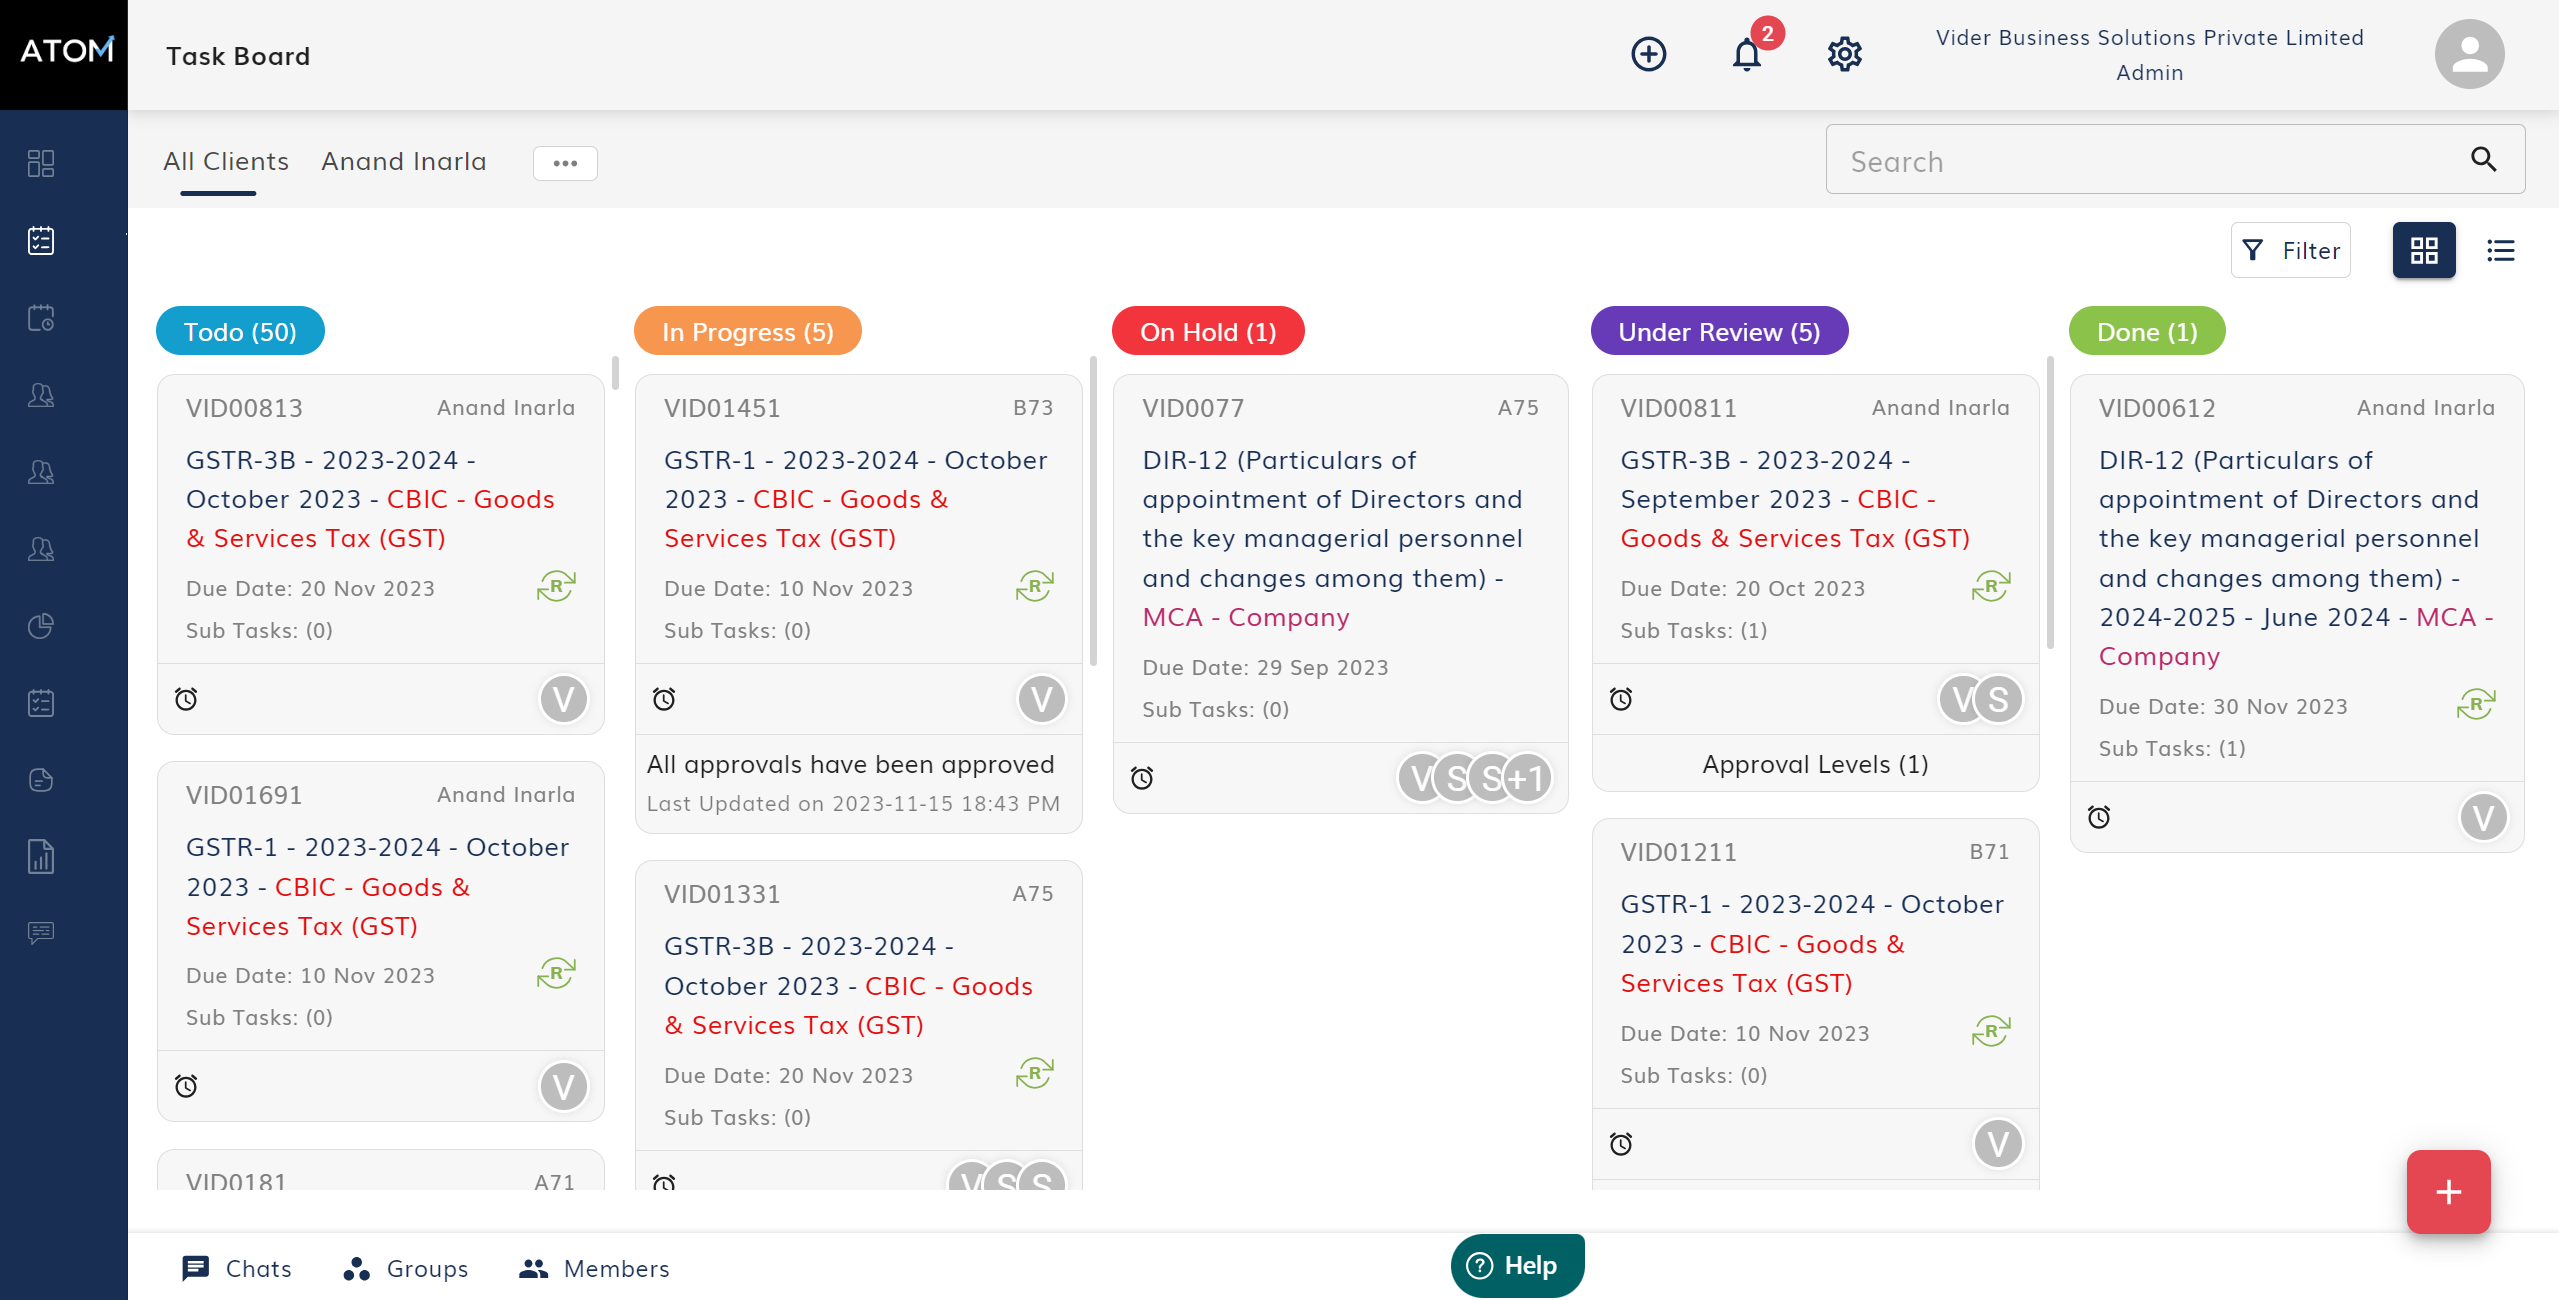This screenshot has height=1300, width=2559.
Task: Open the pie chart icon in sidebar
Action: click(x=41, y=626)
